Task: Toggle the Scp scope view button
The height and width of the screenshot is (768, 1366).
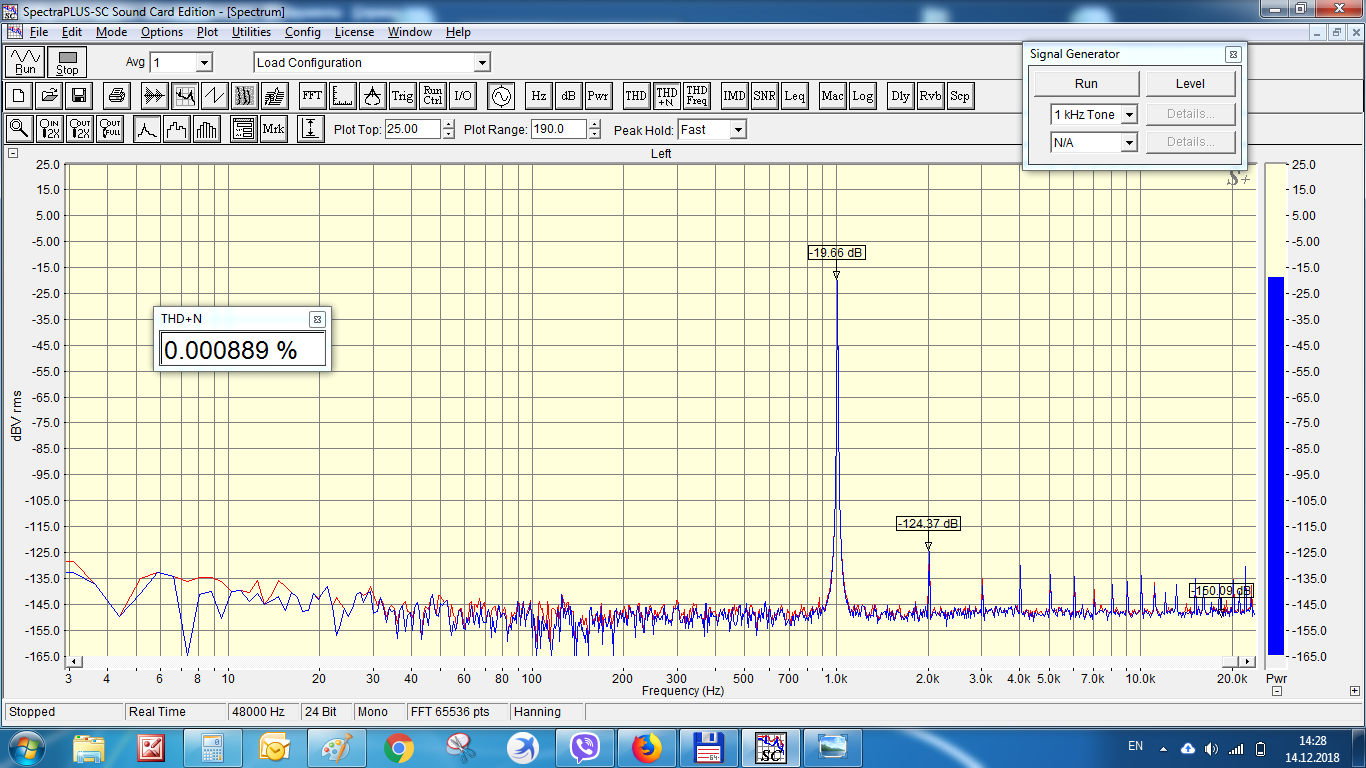Action: [959, 96]
